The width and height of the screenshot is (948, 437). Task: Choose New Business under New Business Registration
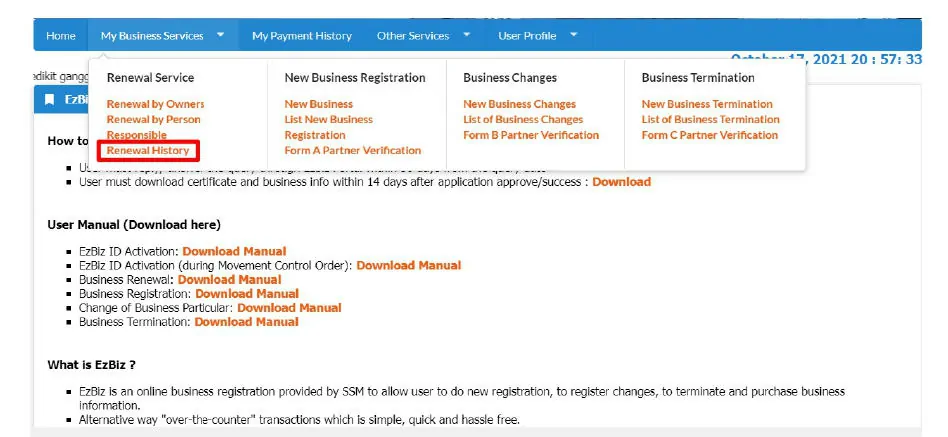pos(319,104)
